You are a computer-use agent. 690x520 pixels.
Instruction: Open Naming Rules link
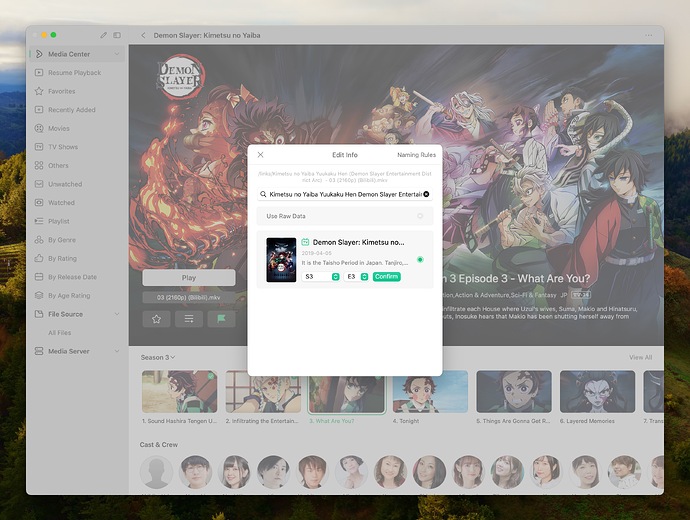coord(416,155)
